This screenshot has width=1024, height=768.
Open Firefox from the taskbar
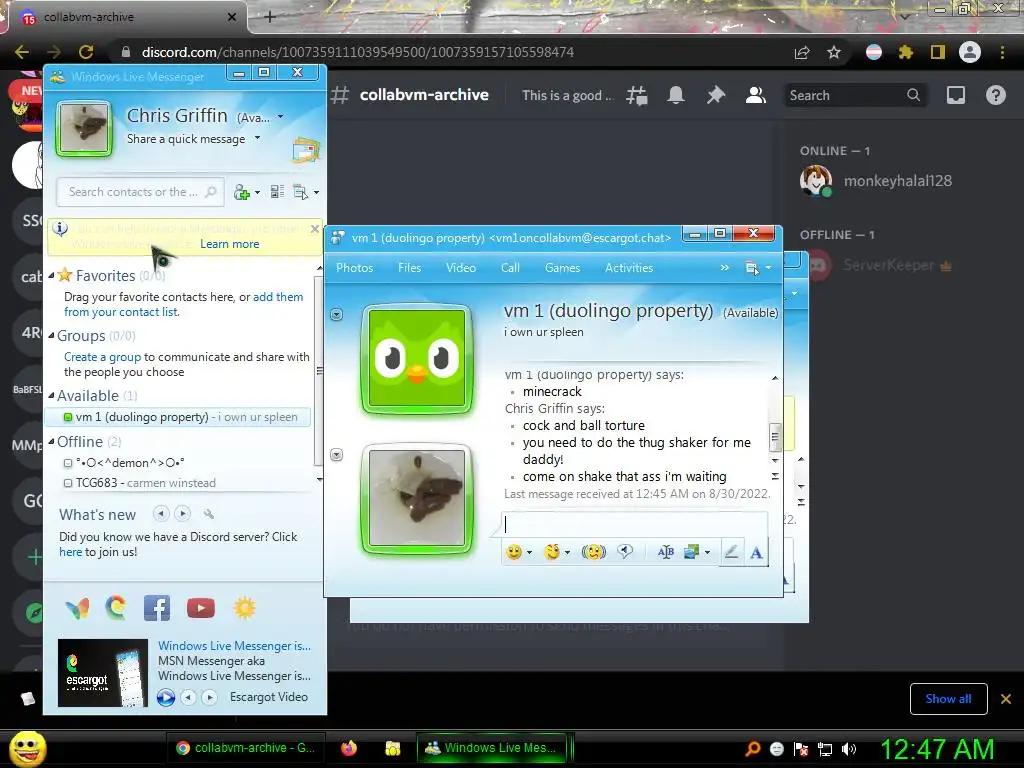349,748
